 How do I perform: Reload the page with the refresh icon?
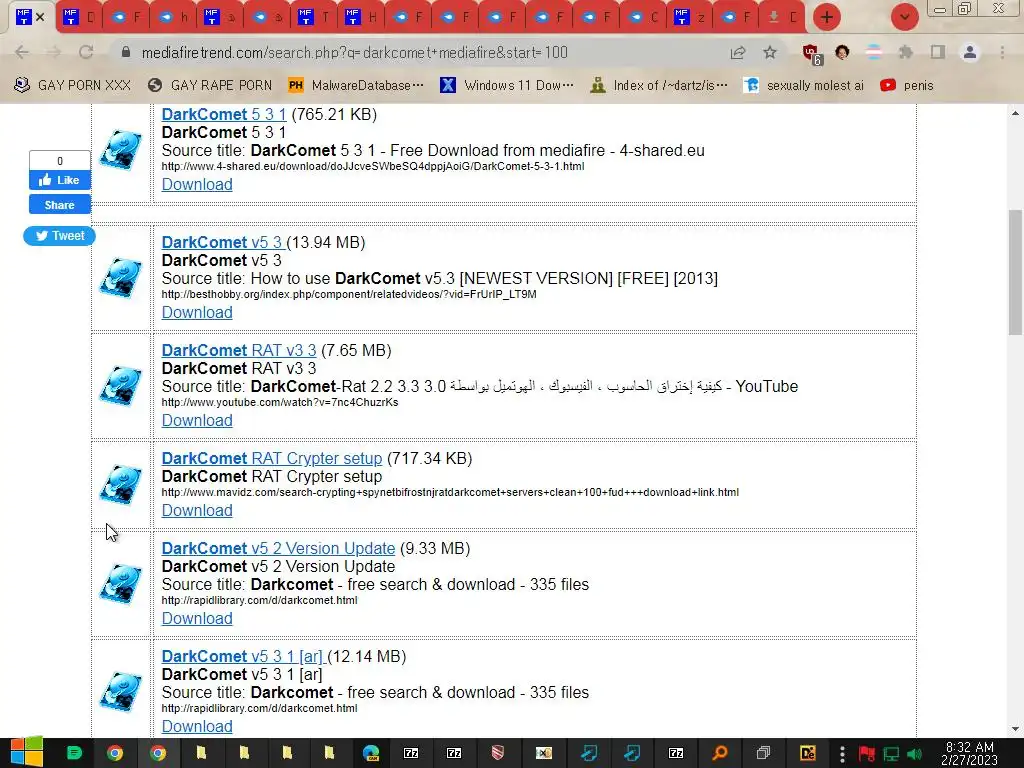tap(86, 52)
